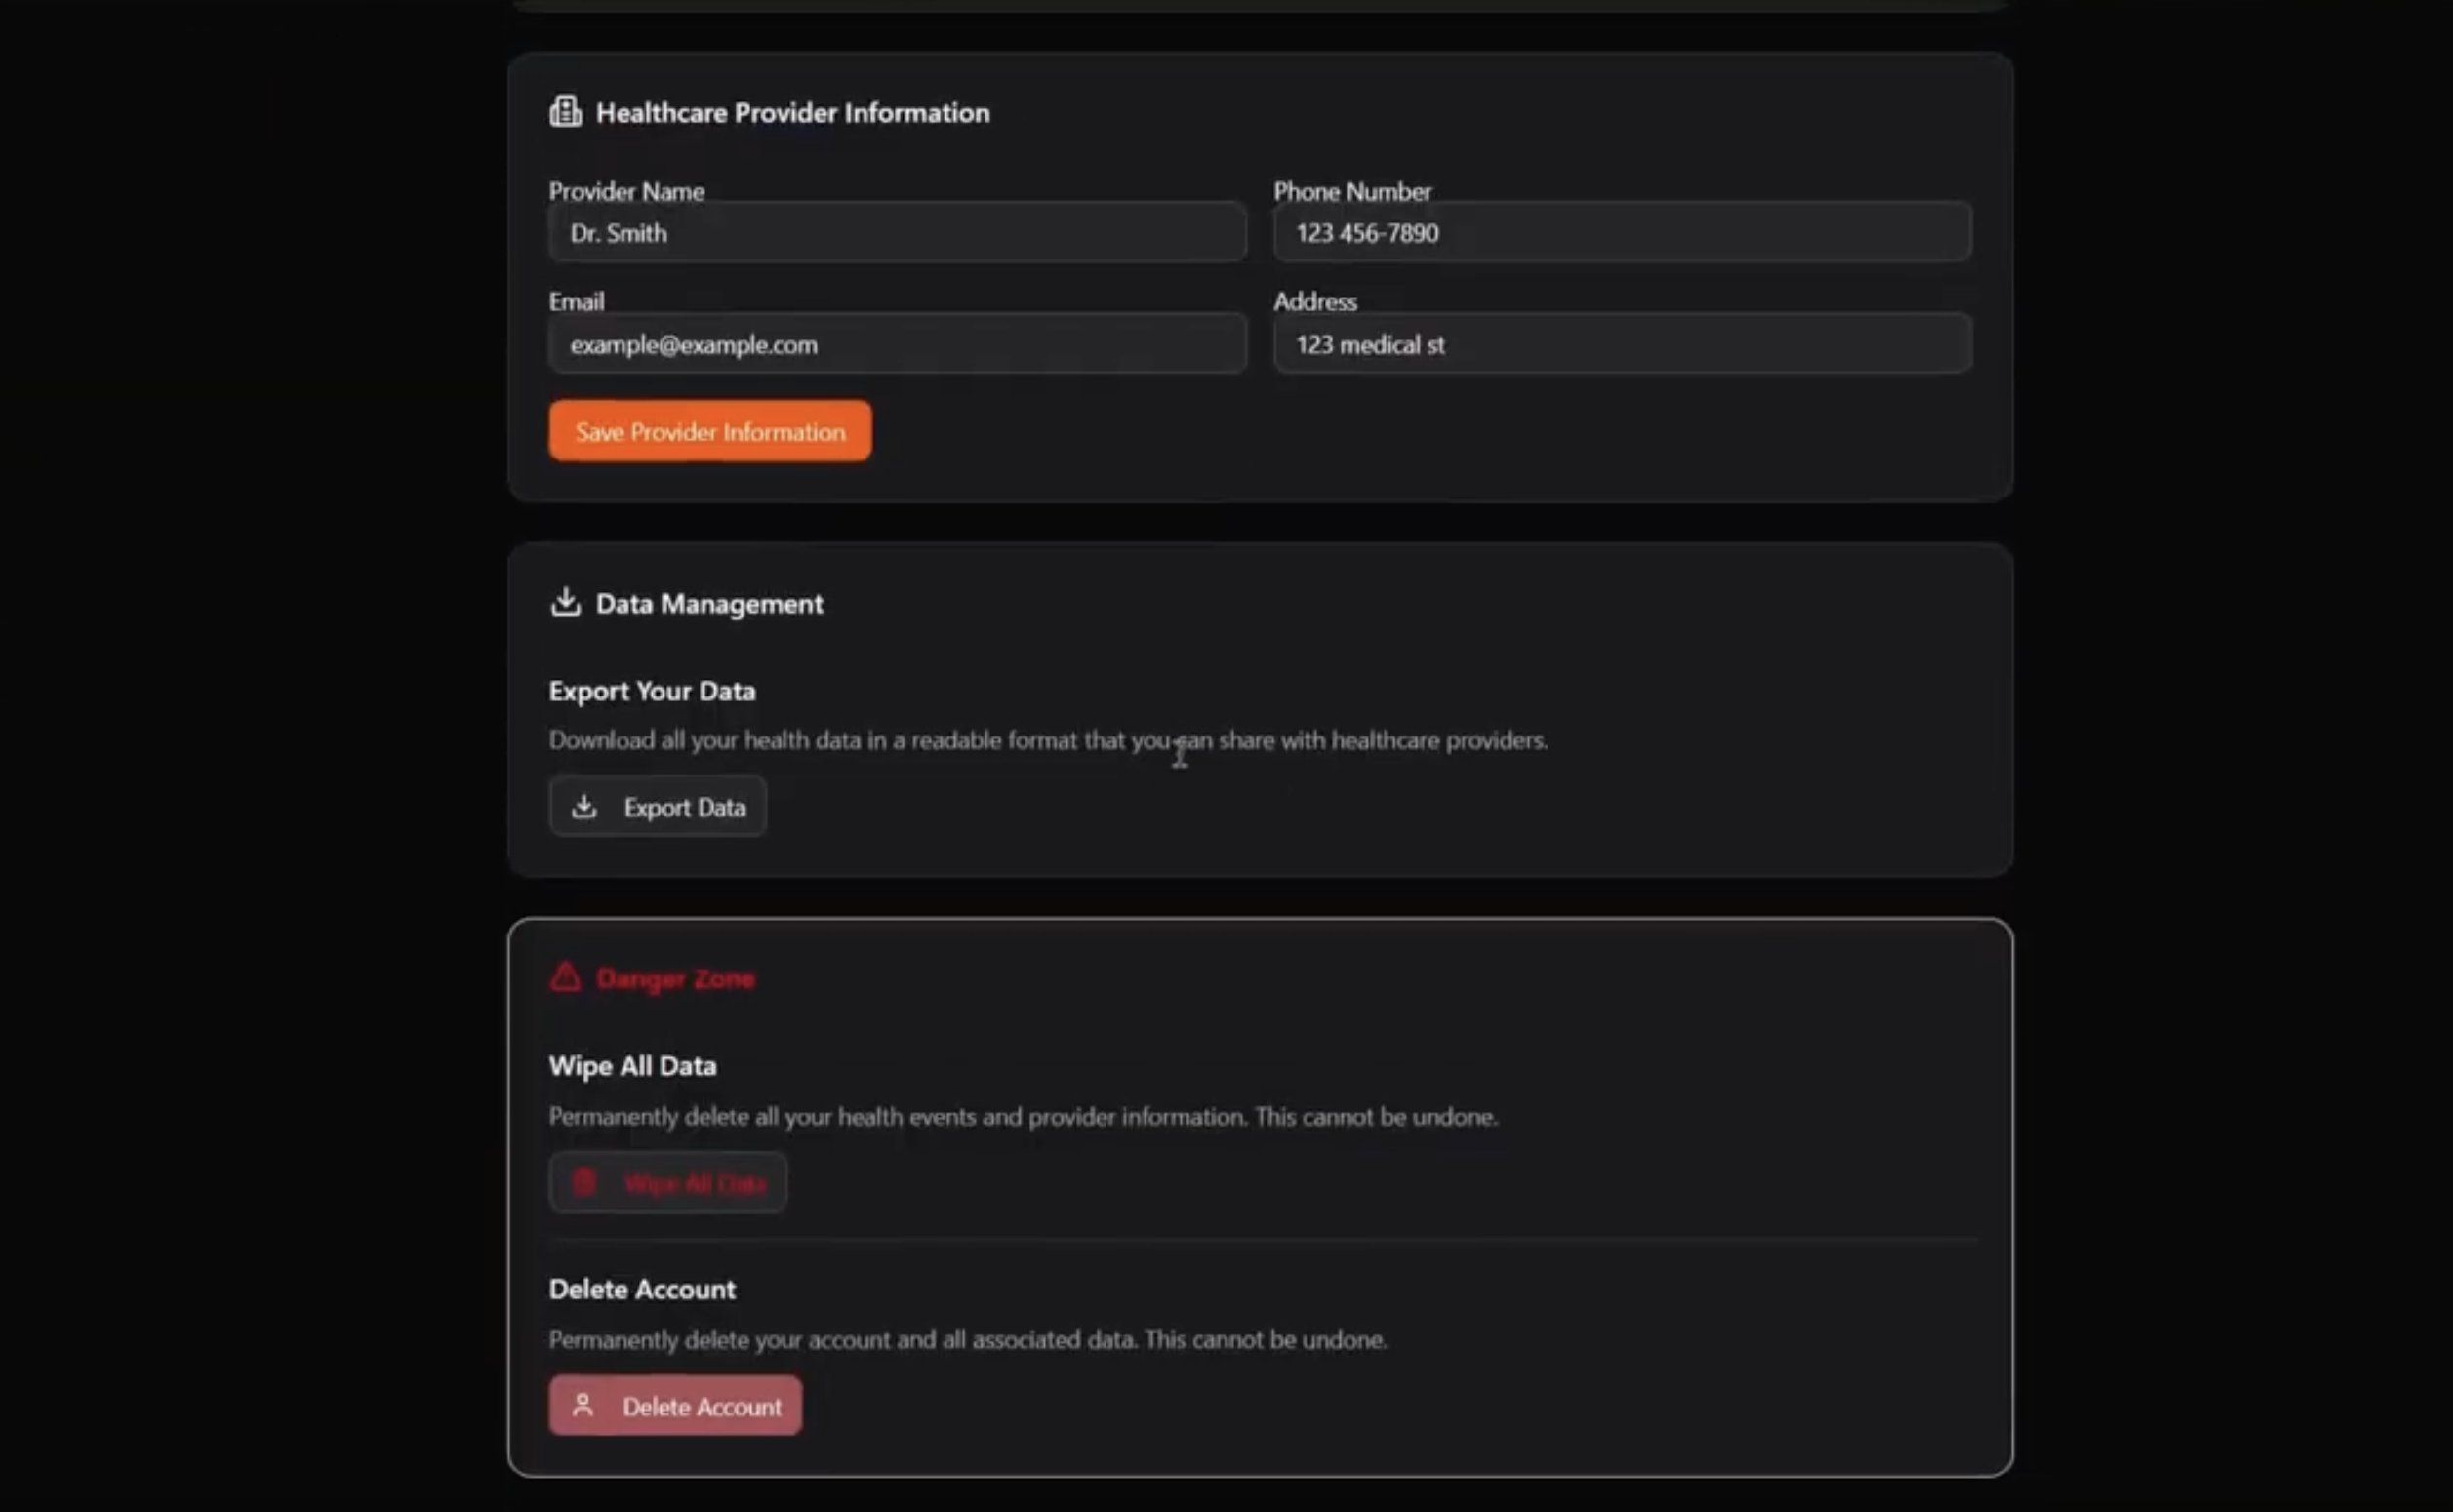Focus the Phone Number input field

click(1621, 233)
